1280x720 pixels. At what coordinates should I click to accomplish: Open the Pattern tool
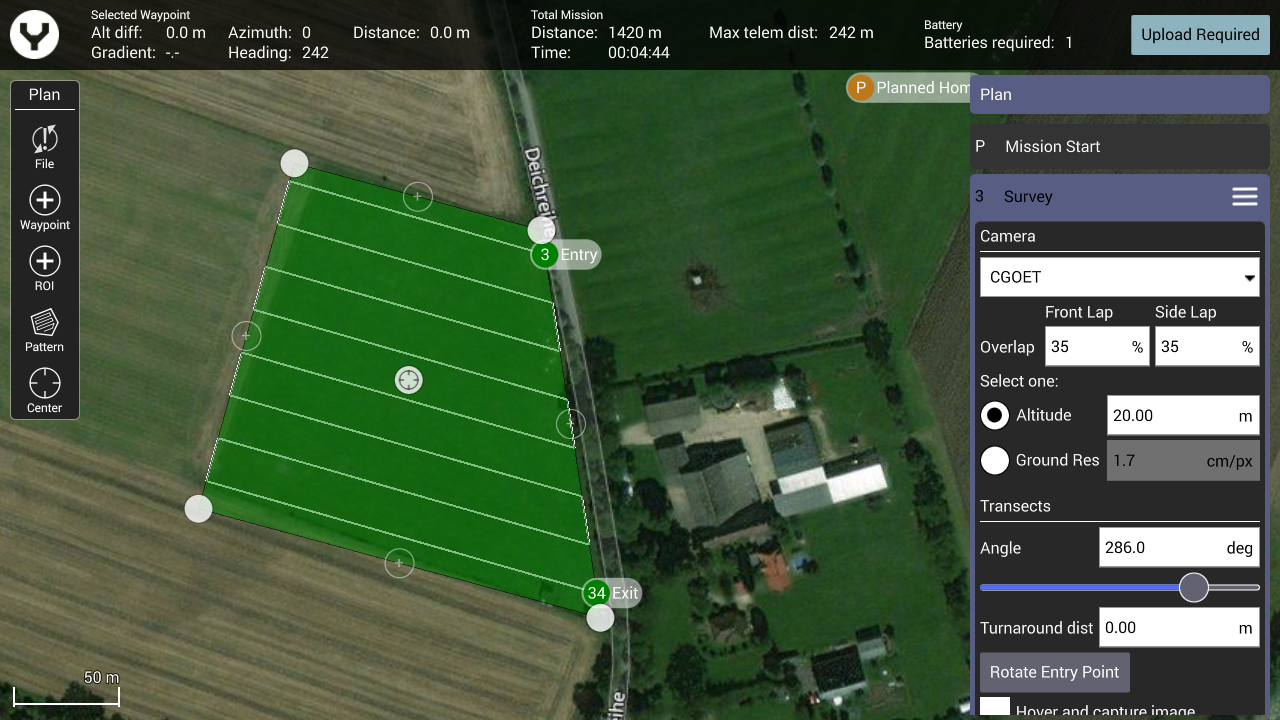pos(44,331)
